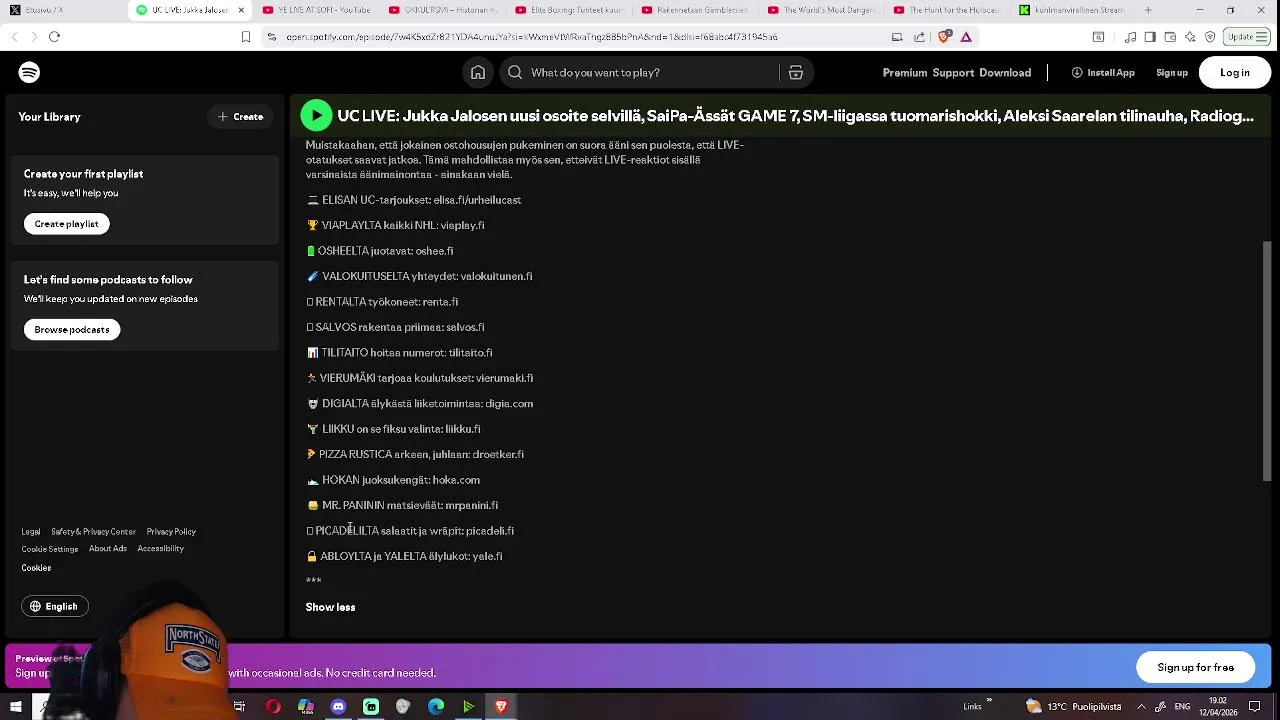Collapse the description with Show less
The width and height of the screenshot is (1280, 720).
[330, 607]
